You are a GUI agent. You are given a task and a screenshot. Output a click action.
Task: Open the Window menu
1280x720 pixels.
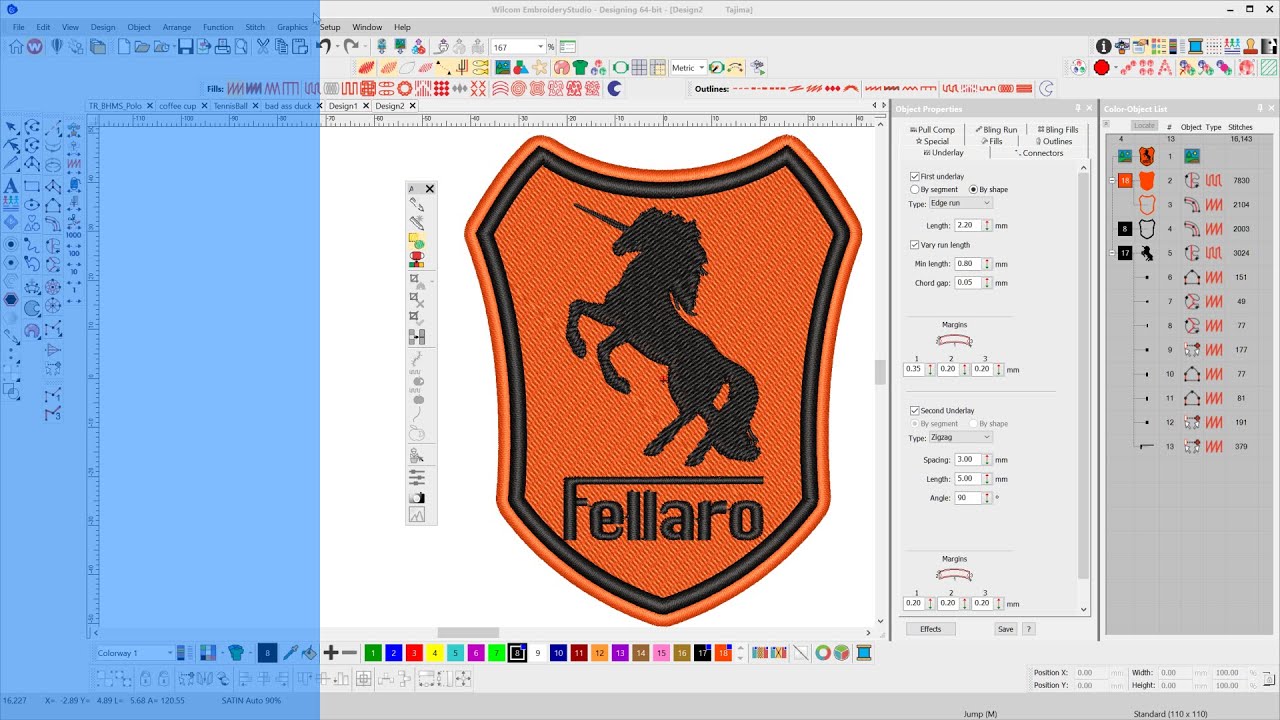coord(367,27)
